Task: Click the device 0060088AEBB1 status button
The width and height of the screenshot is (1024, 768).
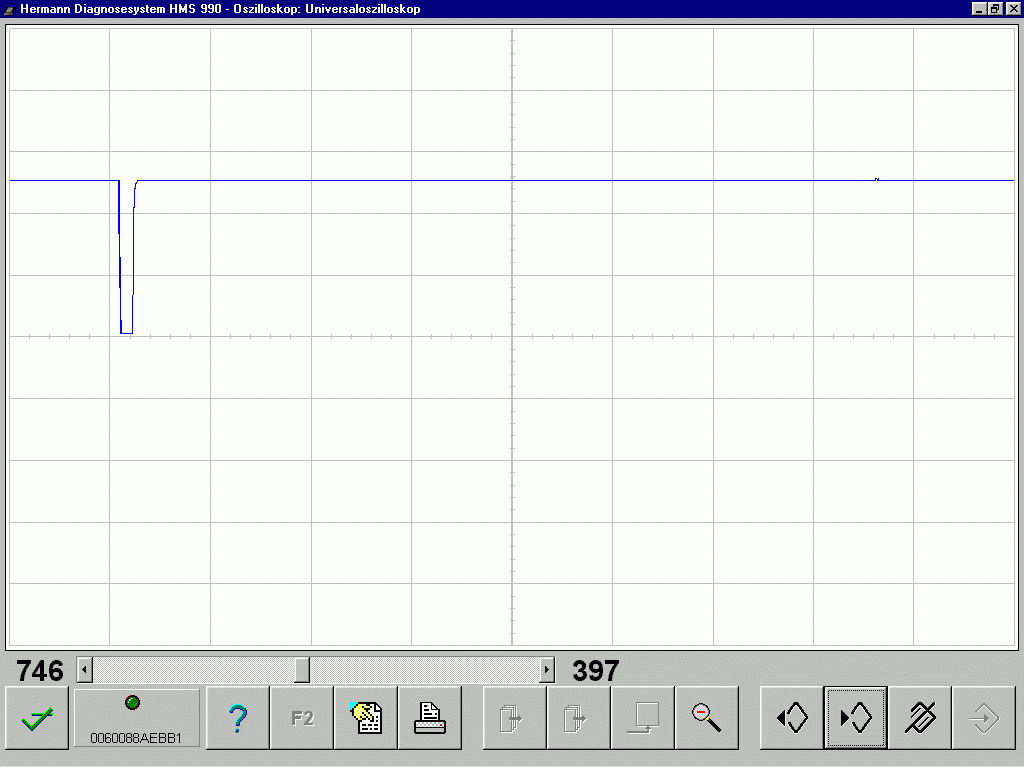Action: pyautogui.click(x=136, y=718)
